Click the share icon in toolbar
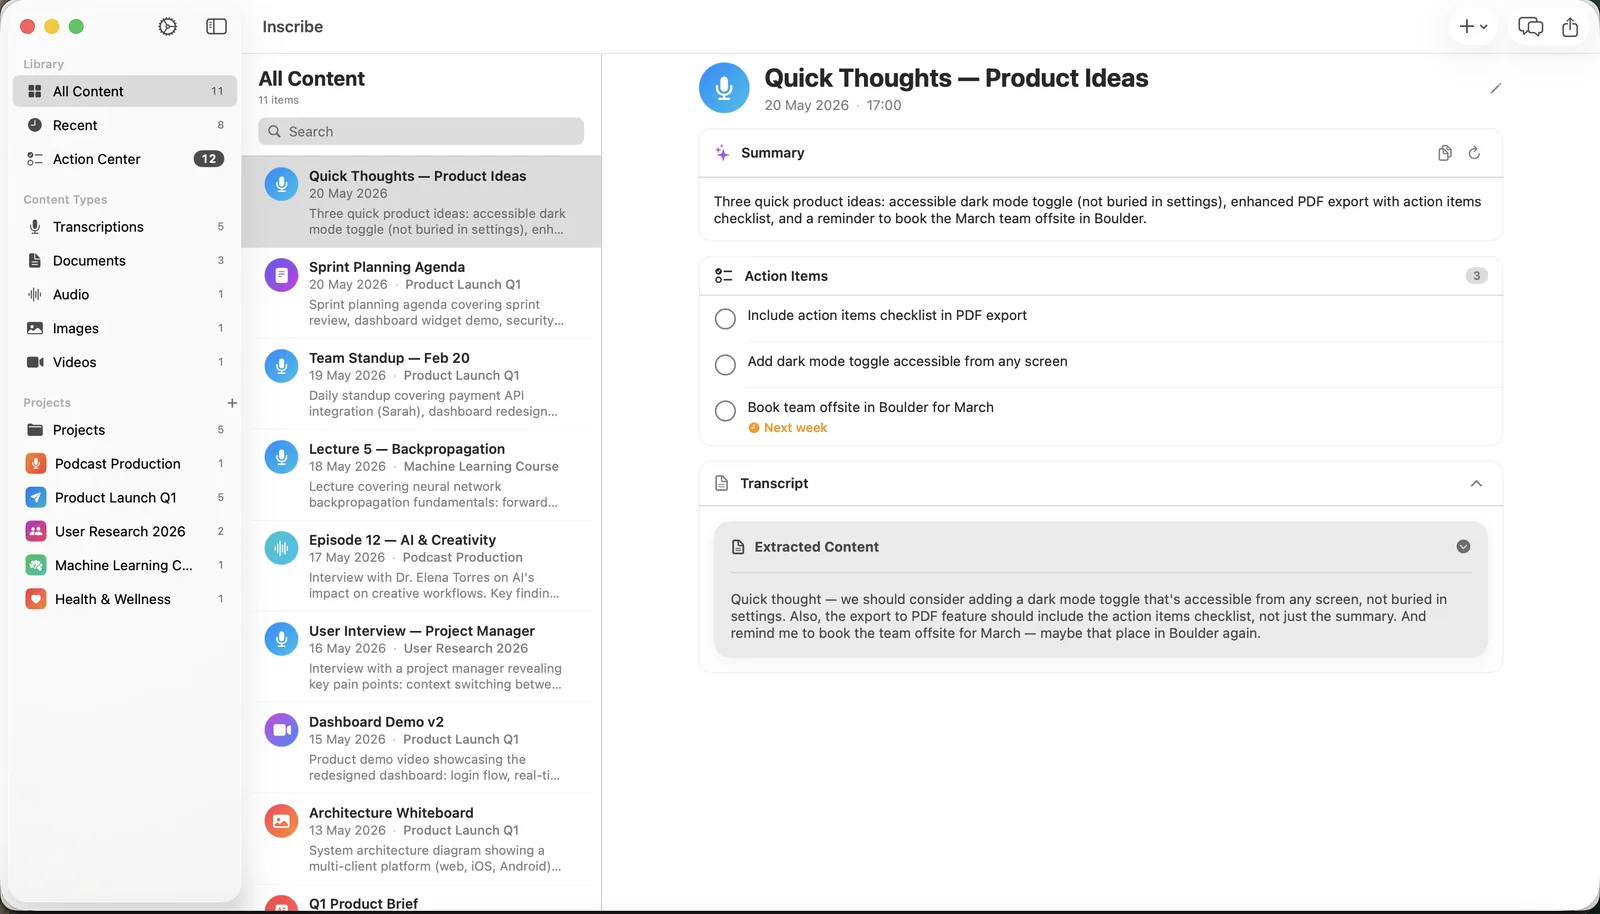This screenshot has width=1600, height=914. tap(1570, 27)
